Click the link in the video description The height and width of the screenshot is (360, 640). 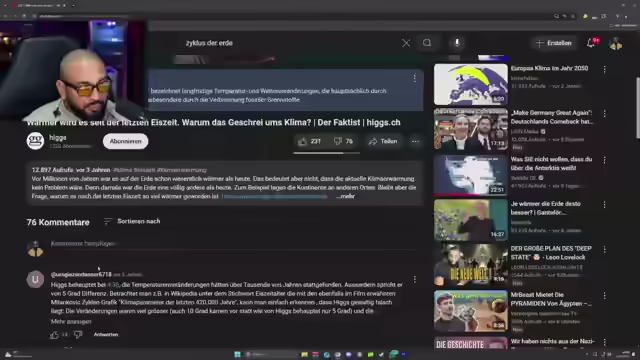click(274, 196)
